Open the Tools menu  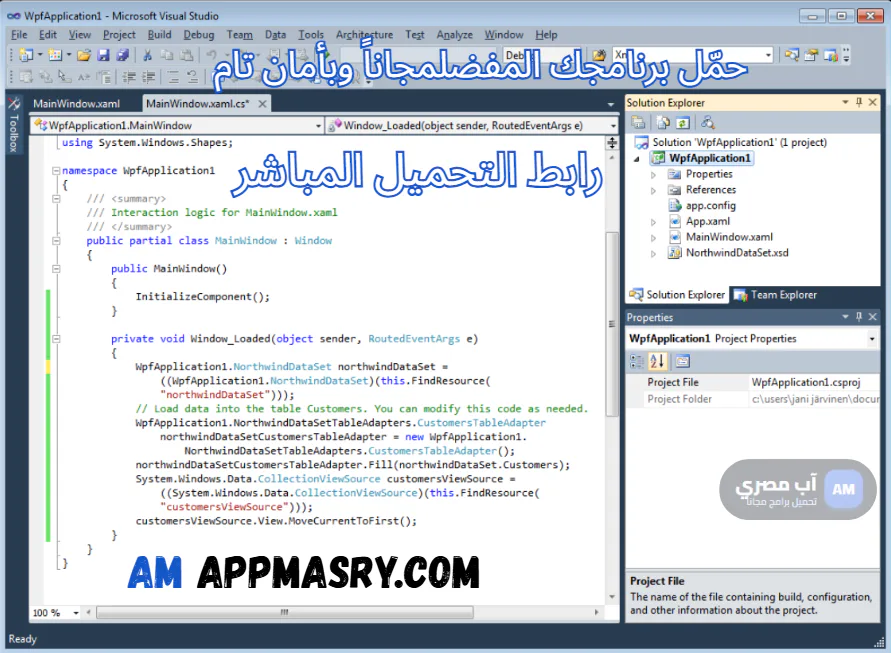(x=311, y=35)
